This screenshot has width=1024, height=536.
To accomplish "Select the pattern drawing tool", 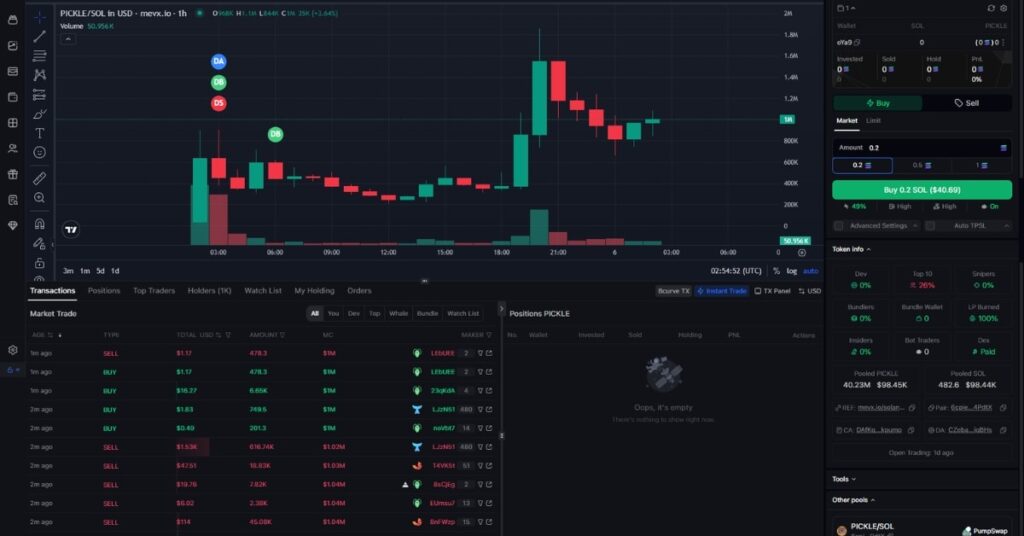I will click(x=39, y=75).
